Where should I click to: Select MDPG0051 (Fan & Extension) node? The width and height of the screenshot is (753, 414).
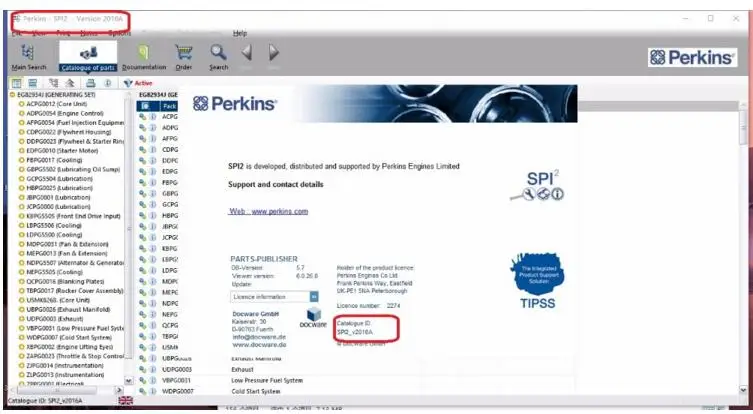click(x=67, y=244)
